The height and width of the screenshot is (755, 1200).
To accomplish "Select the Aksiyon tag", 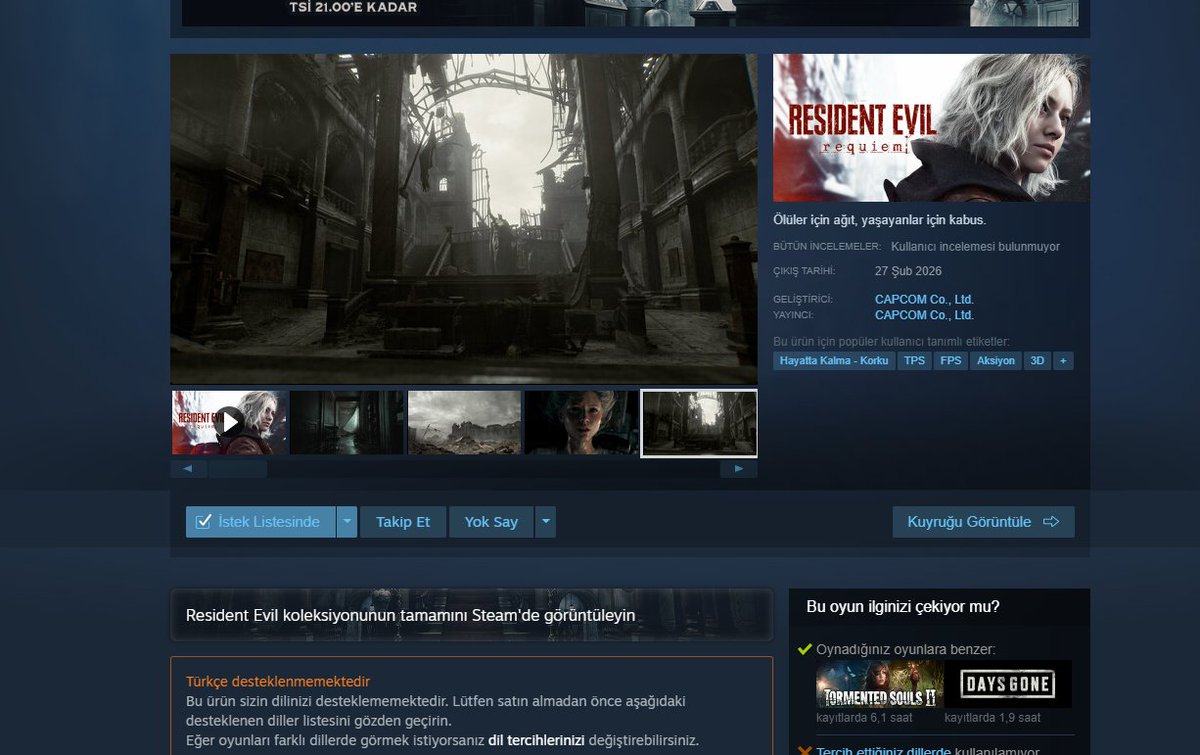I will (996, 361).
